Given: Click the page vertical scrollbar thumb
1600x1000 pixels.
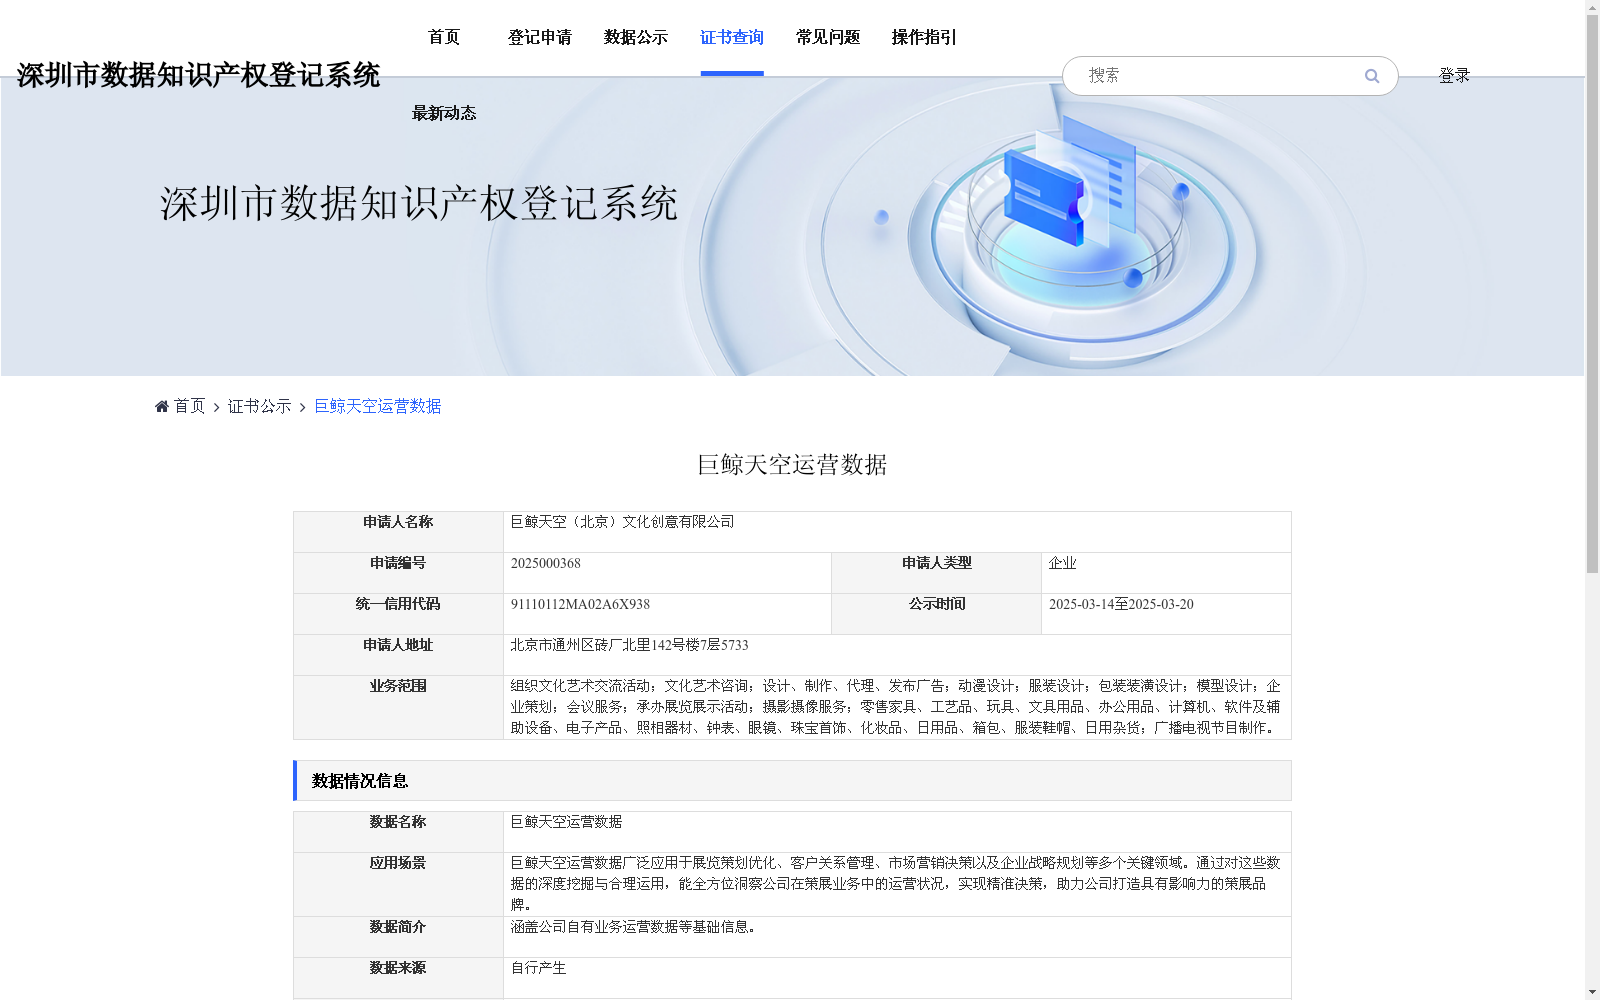Looking at the screenshot, I should pyautogui.click(x=1592, y=294).
